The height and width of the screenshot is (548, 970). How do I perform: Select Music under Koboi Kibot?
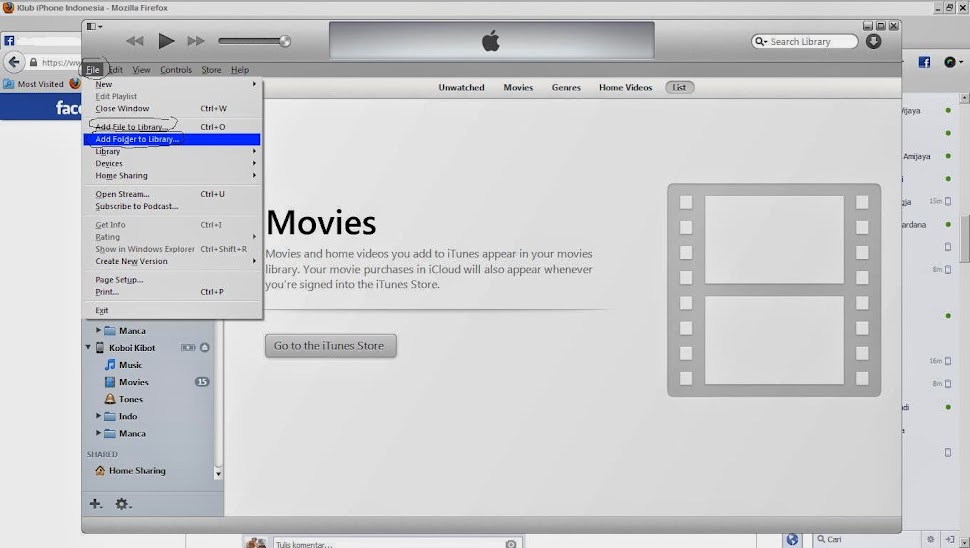131,365
